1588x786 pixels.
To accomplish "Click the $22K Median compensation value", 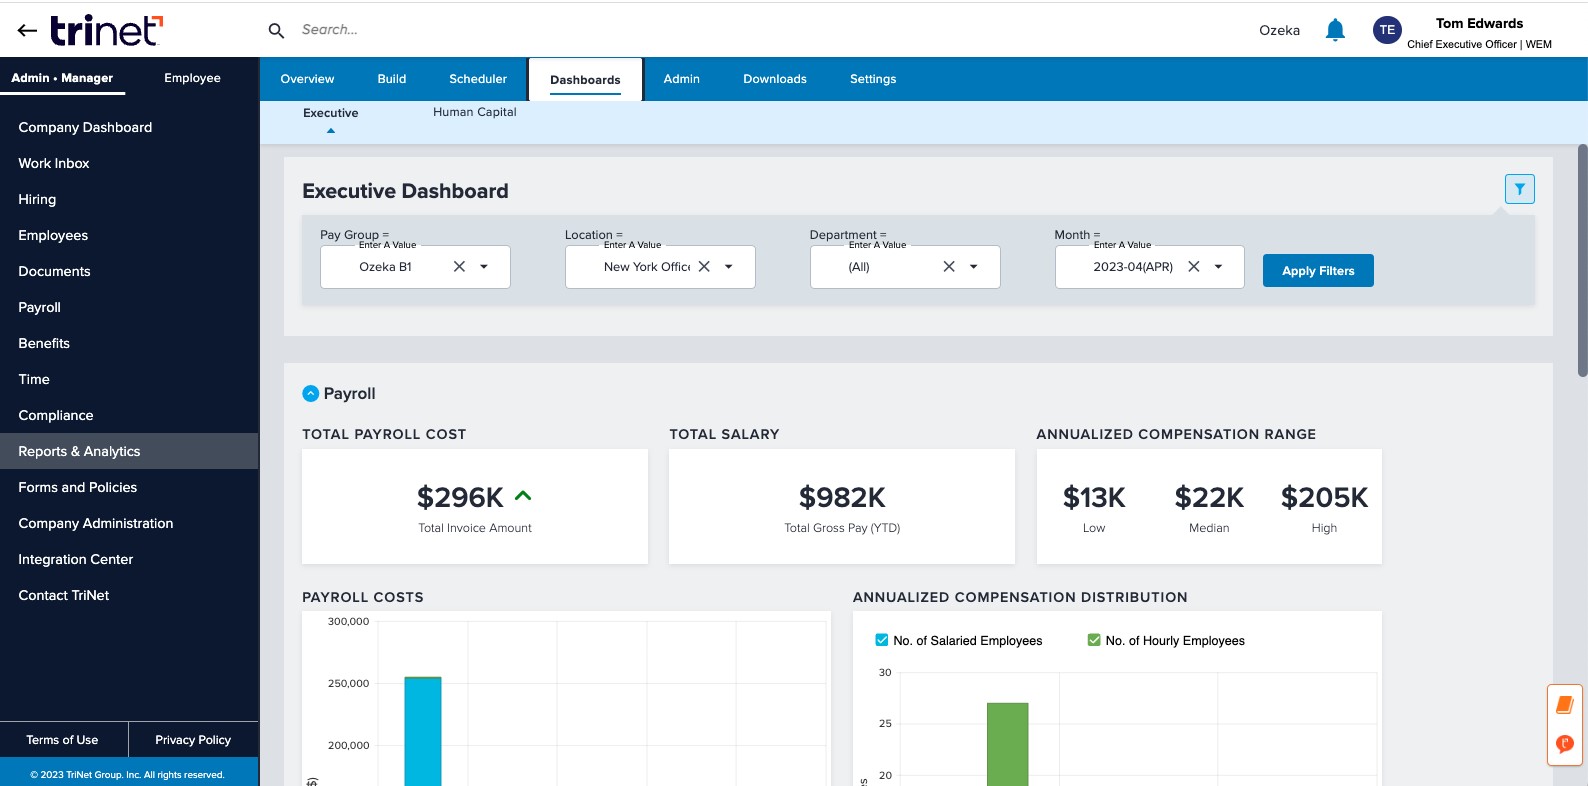I will click(x=1209, y=497).
